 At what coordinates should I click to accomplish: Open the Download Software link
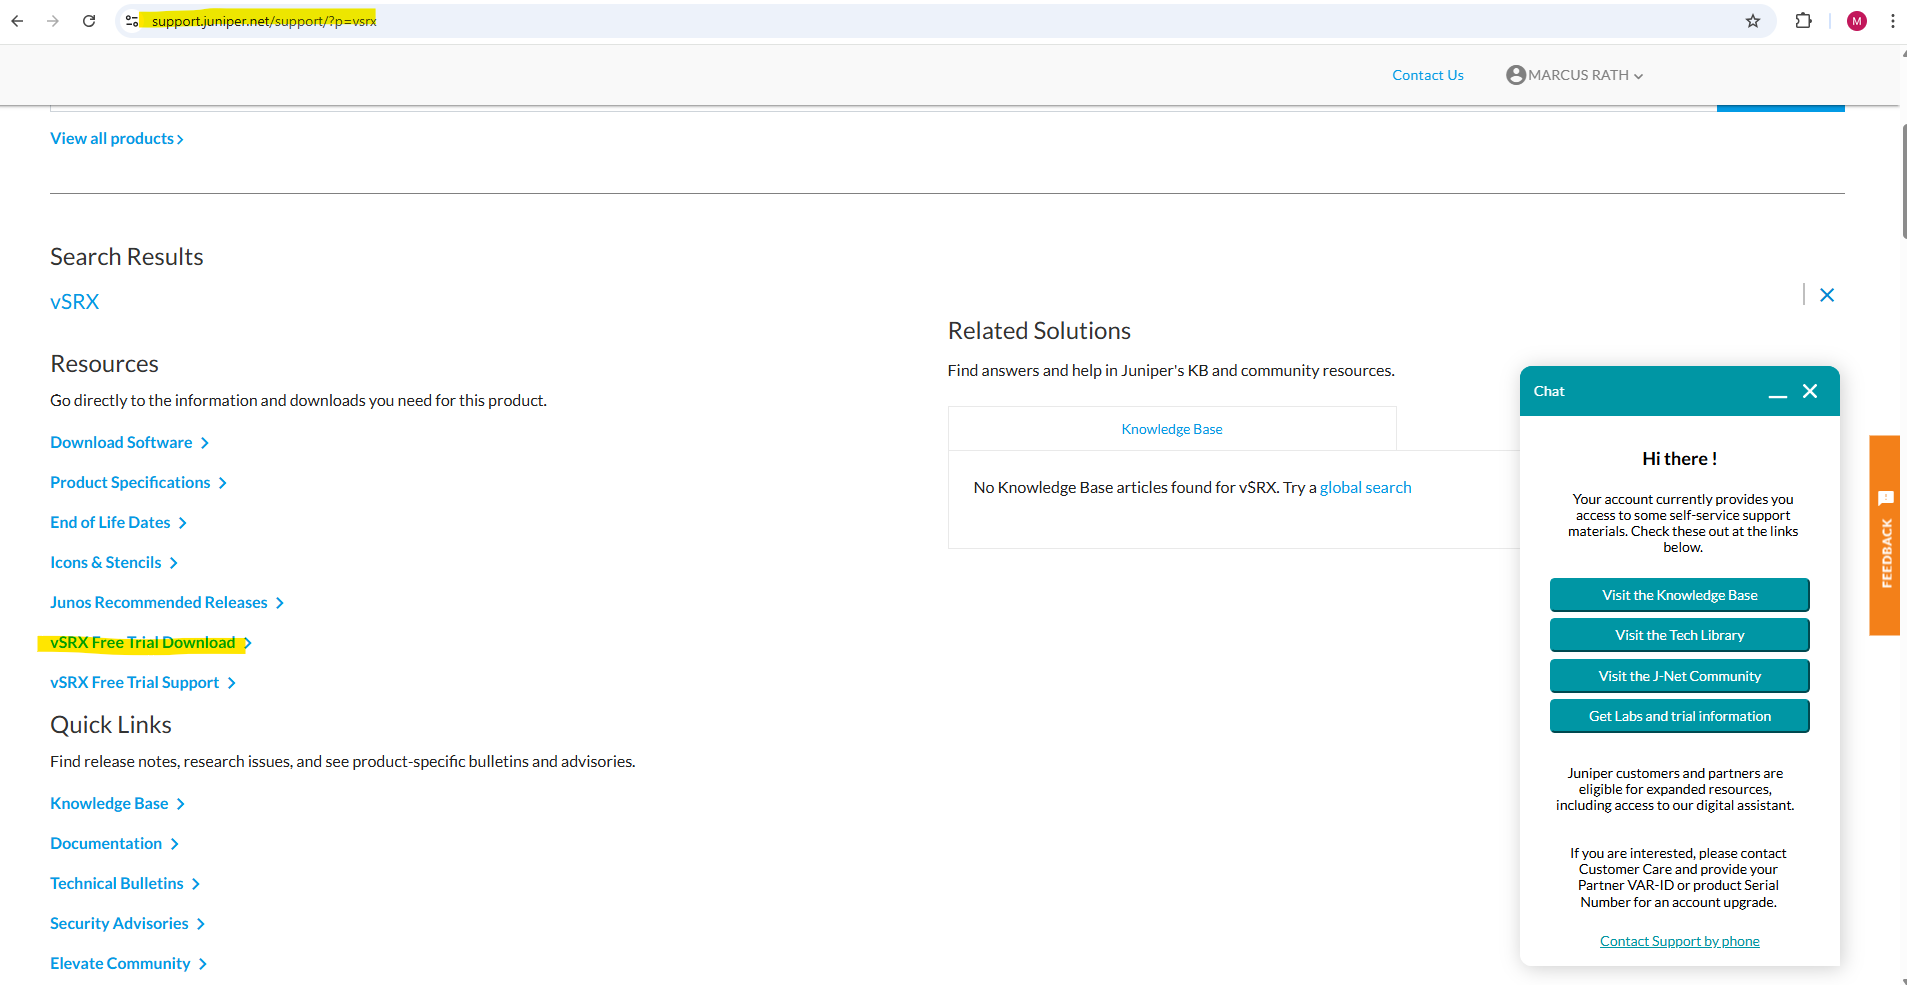coord(129,443)
